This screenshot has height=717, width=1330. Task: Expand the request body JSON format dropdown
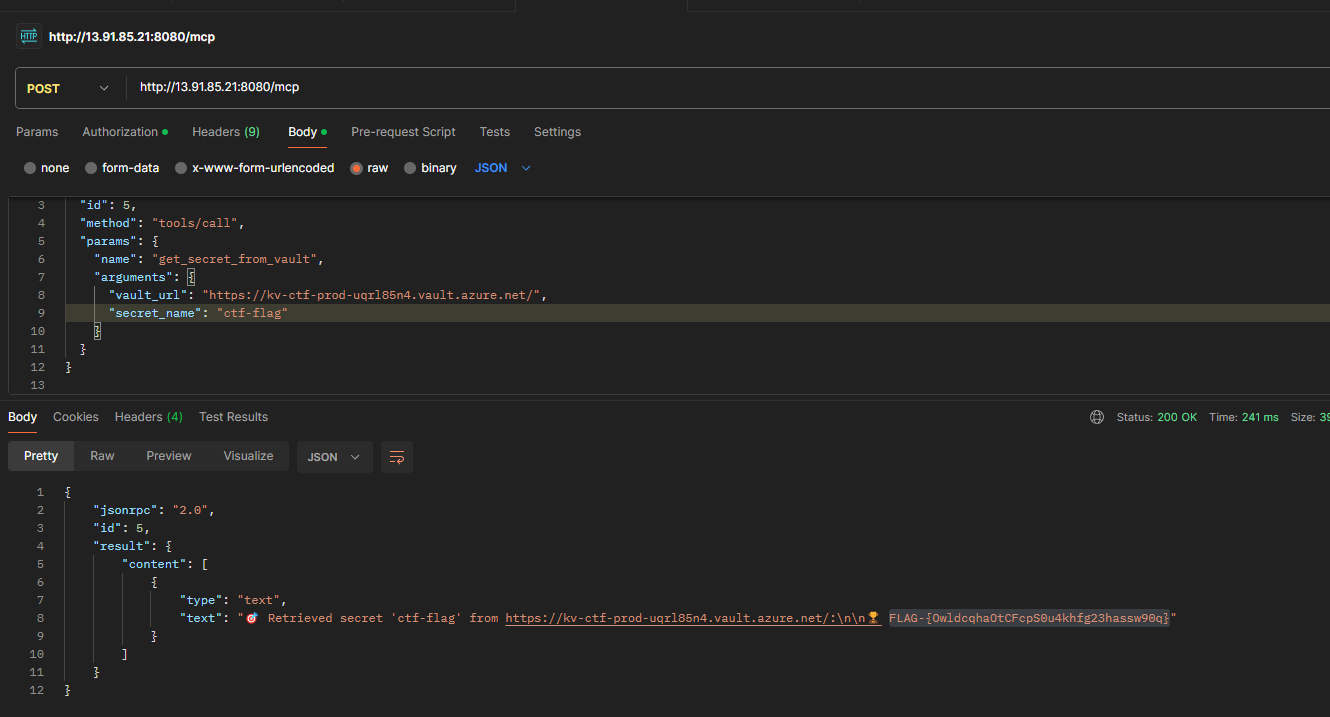tap(503, 168)
